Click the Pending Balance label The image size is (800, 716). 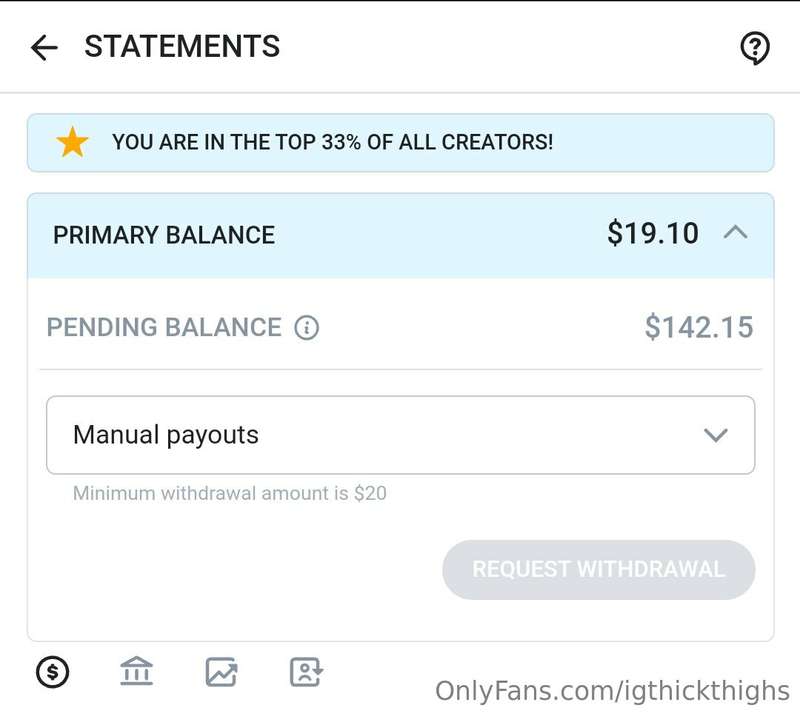coord(164,328)
